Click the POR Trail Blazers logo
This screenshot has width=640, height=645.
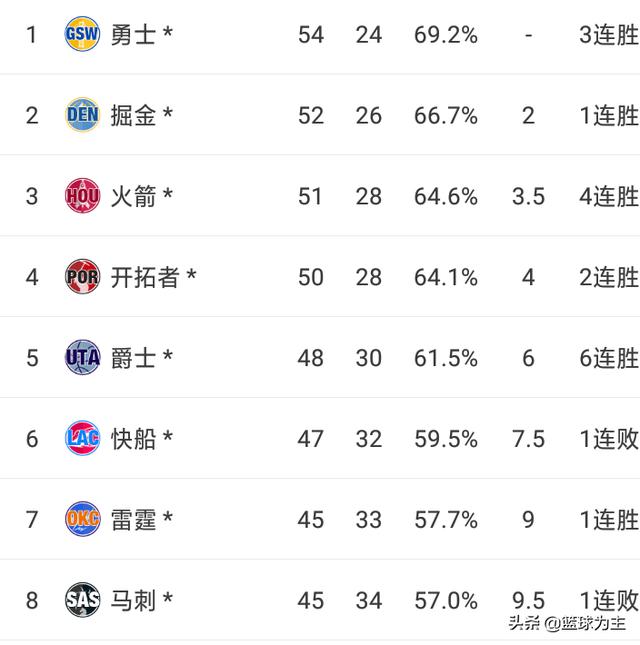click(82, 276)
